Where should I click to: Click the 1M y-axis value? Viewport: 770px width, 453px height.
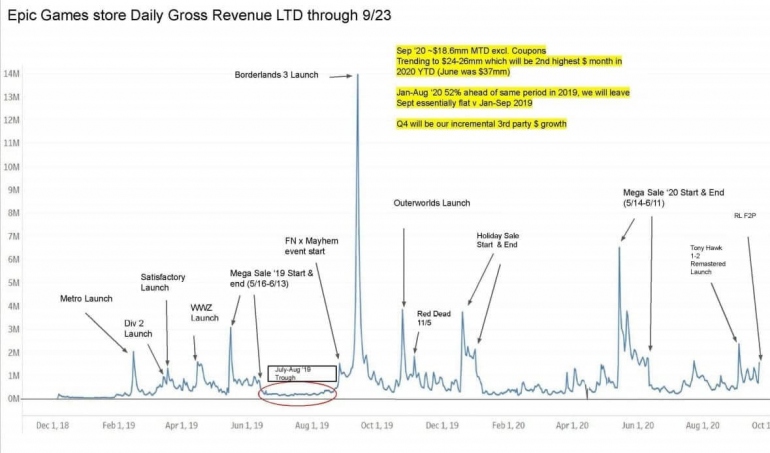(x=13, y=376)
